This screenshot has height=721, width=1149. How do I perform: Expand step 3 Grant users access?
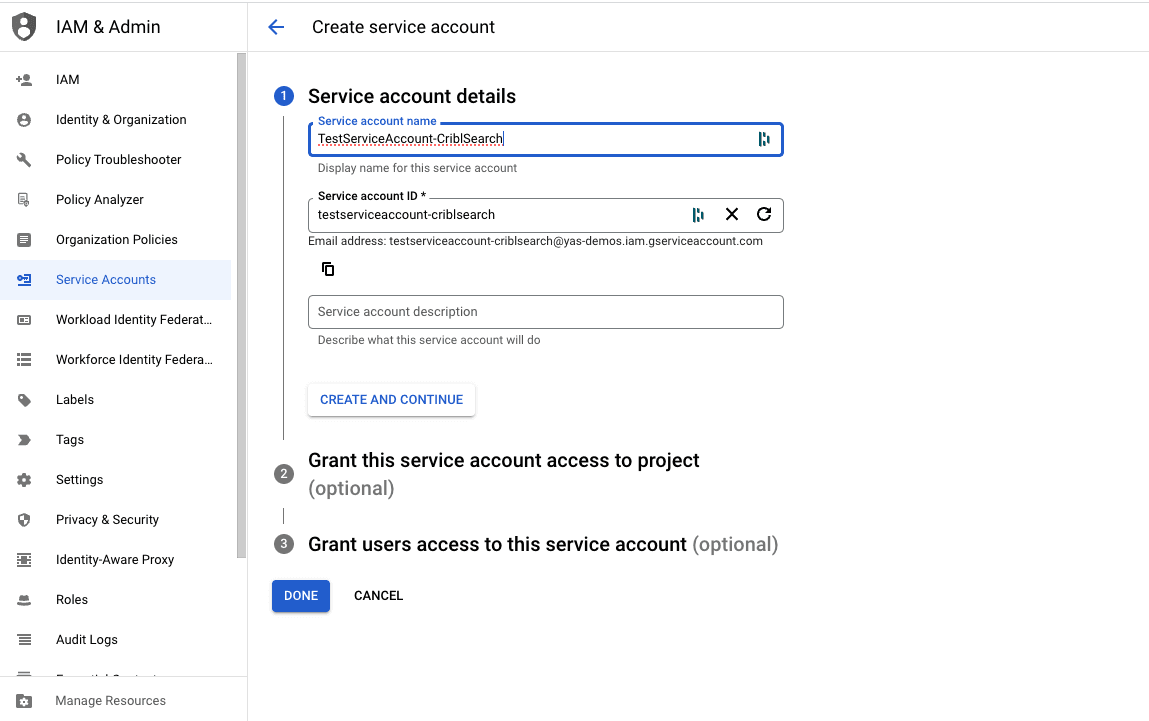point(497,545)
